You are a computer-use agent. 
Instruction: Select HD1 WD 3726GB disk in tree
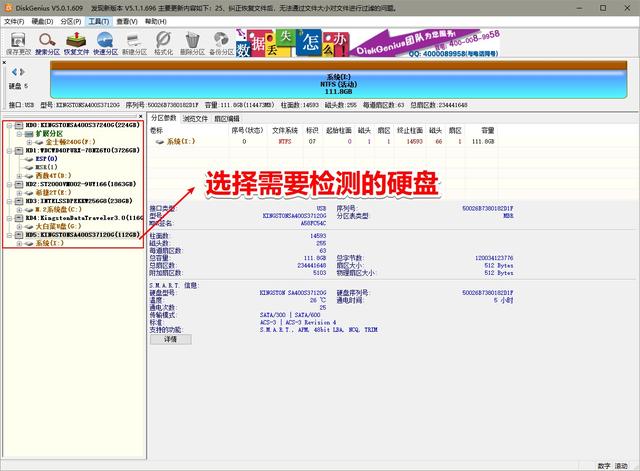[82, 150]
